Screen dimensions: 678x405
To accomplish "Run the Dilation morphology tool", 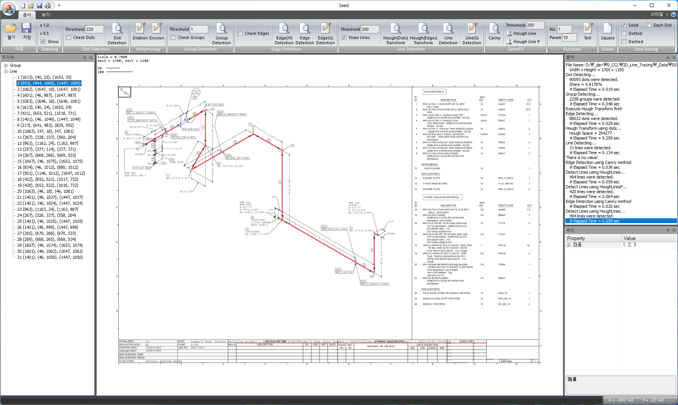I will (138, 33).
